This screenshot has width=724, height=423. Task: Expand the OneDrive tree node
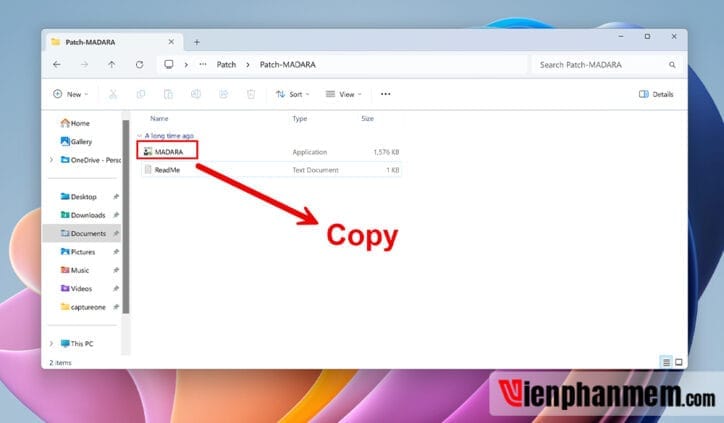coord(51,160)
